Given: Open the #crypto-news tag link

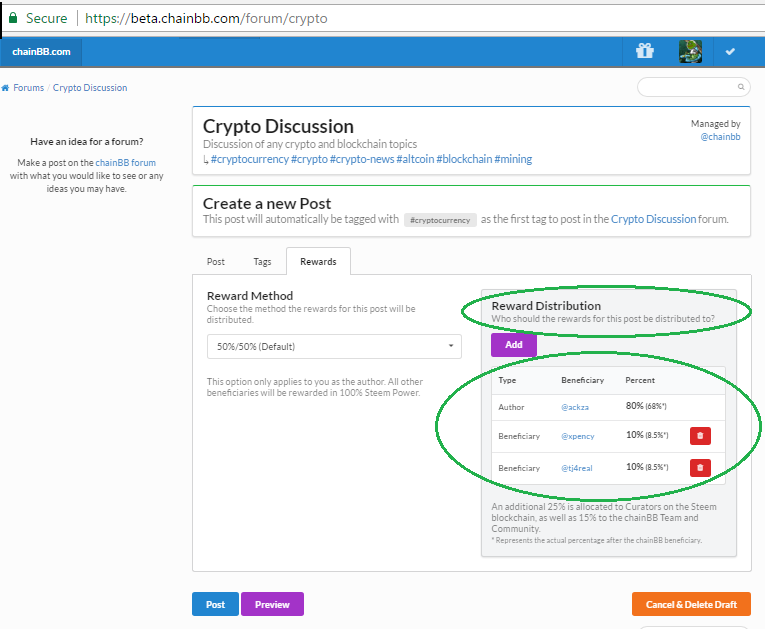Looking at the screenshot, I should (x=362, y=159).
